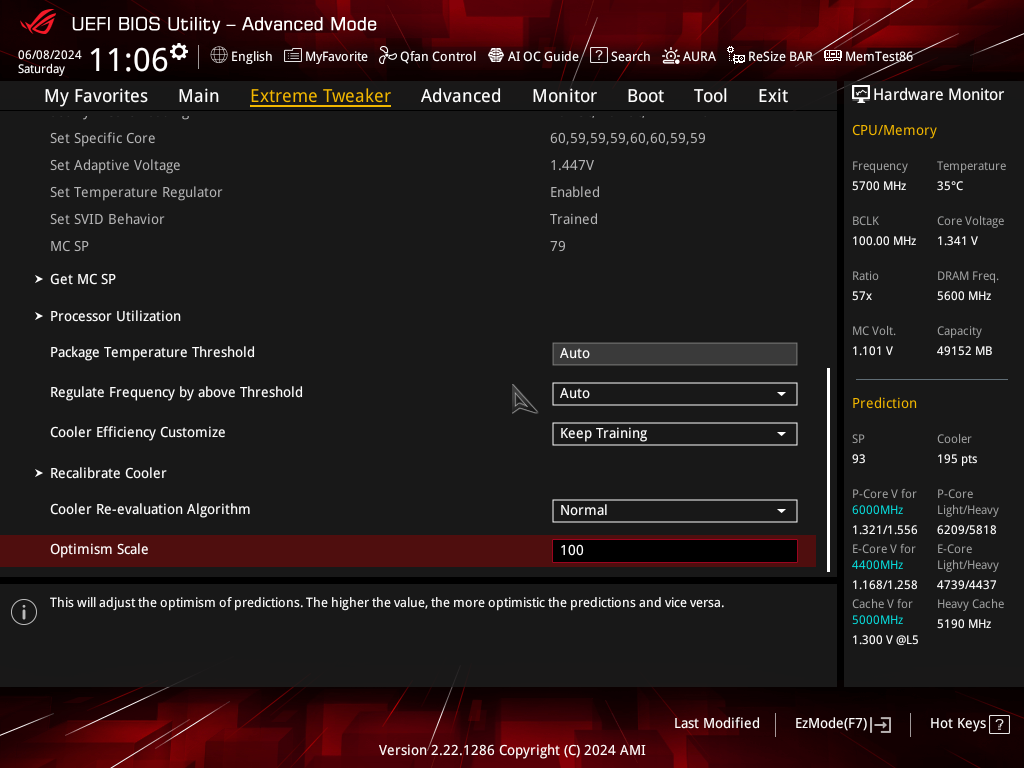1024x768 pixels.
Task: Open AURA lighting icon
Action: pyautogui.click(x=671, y=56)
